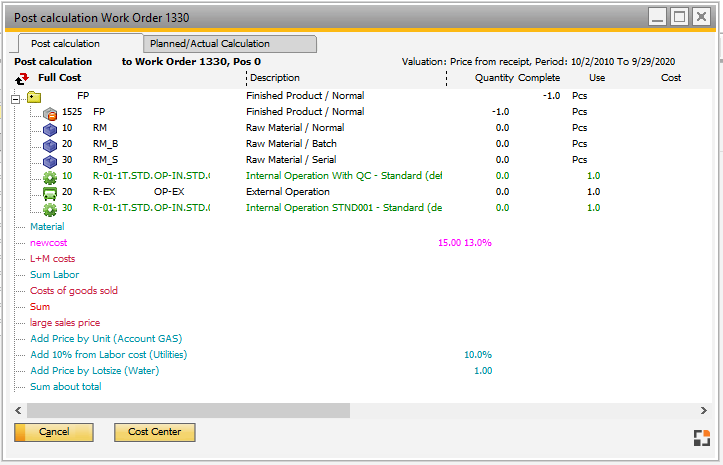723x465 pixels.
Task: Select the Post calculation tab
Action: click(65, 44)
